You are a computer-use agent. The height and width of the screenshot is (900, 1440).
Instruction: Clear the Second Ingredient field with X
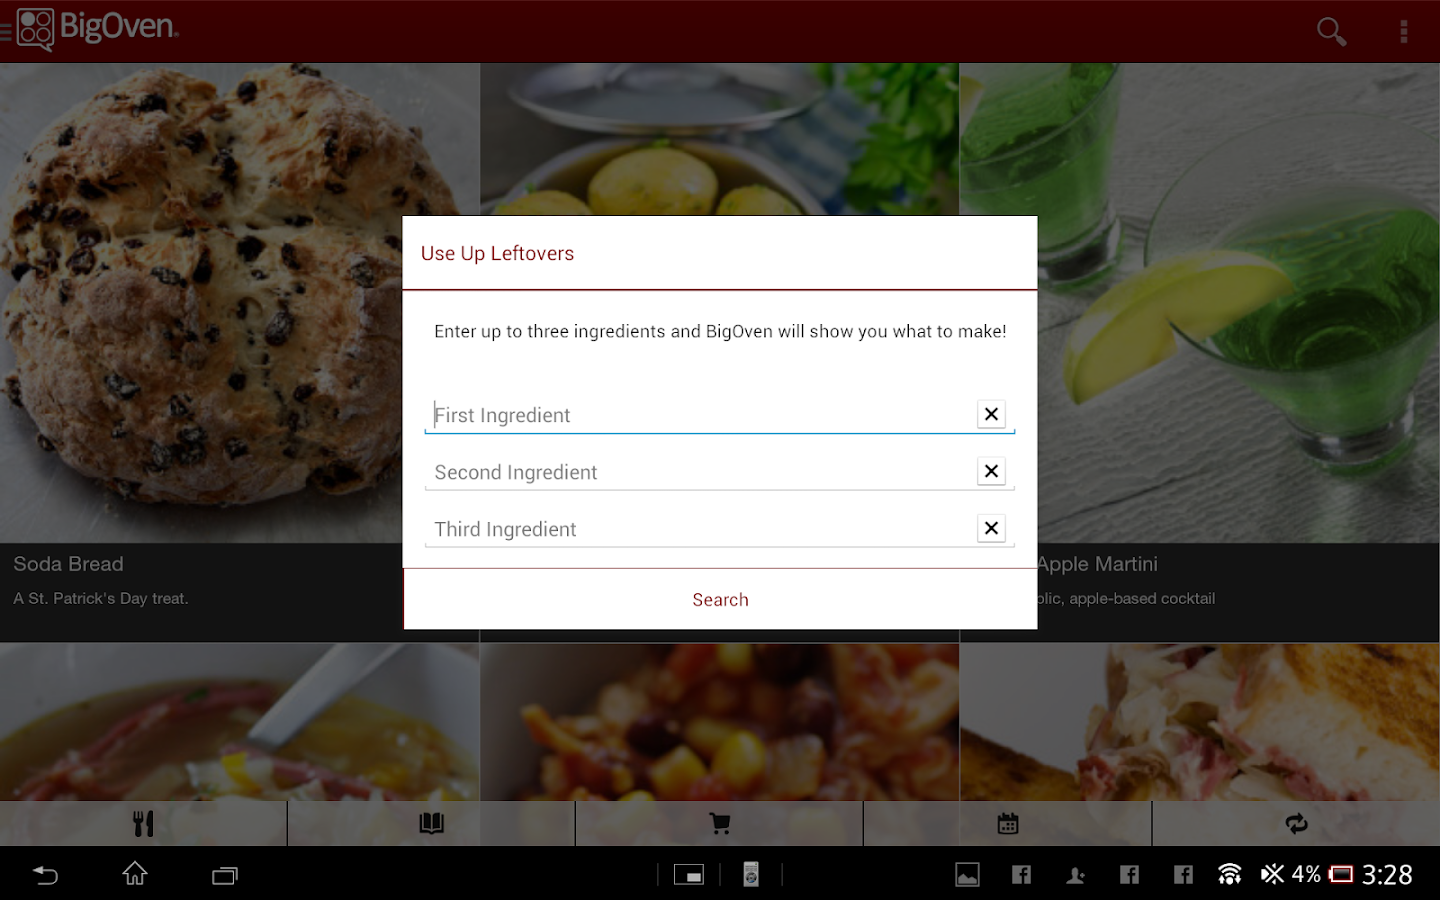coord(991,471)
